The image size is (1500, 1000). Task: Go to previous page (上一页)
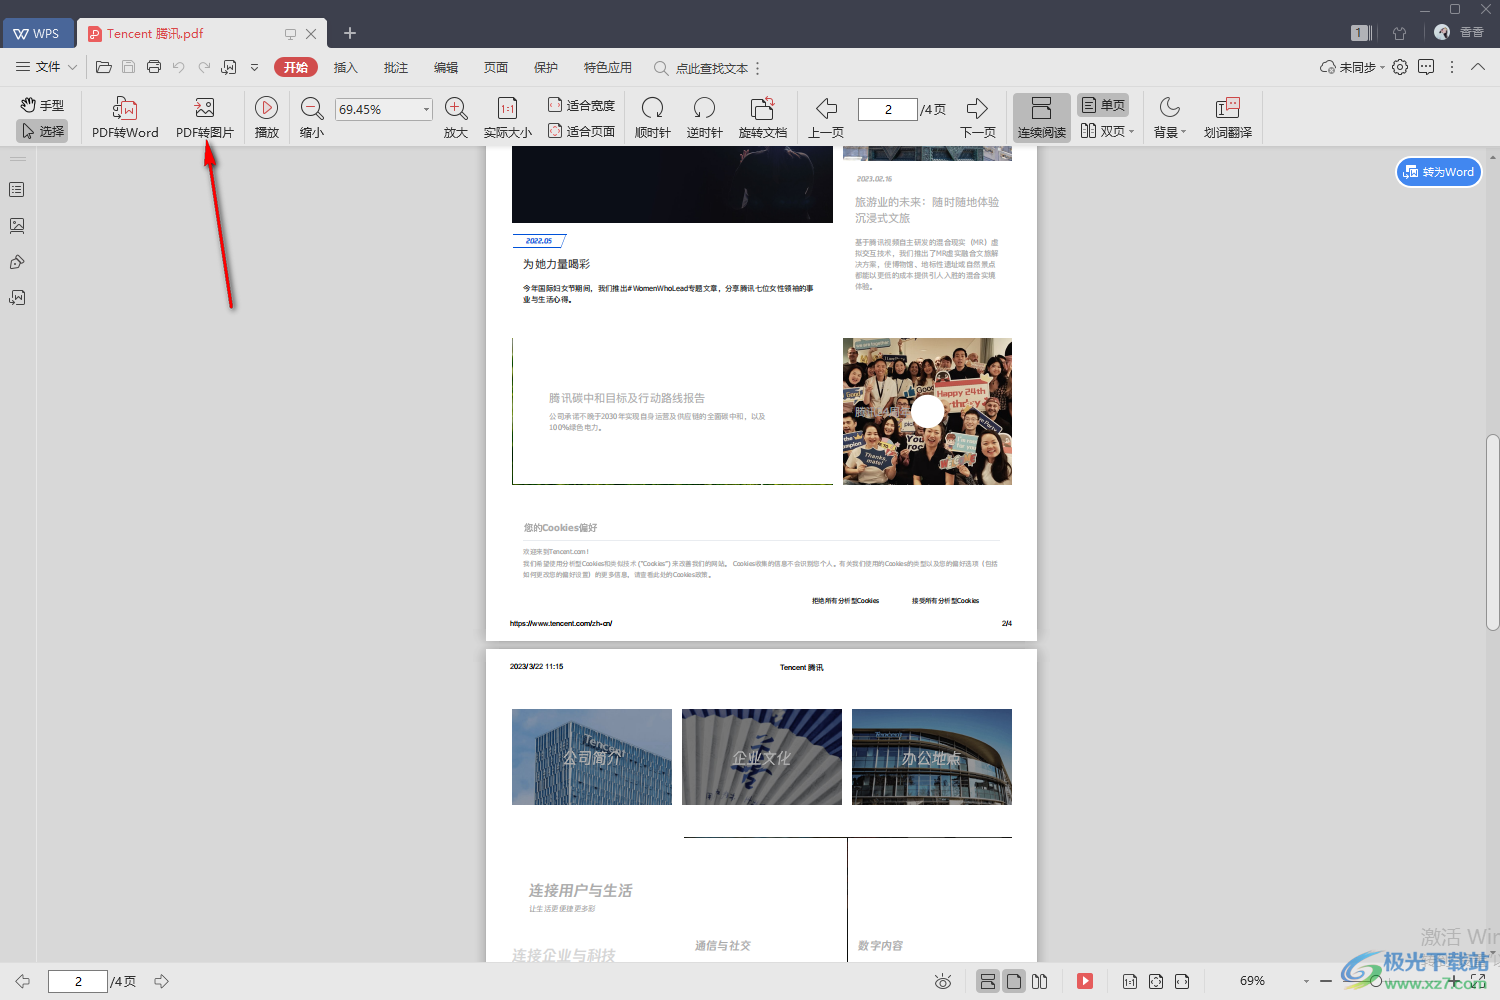(826, 118)
